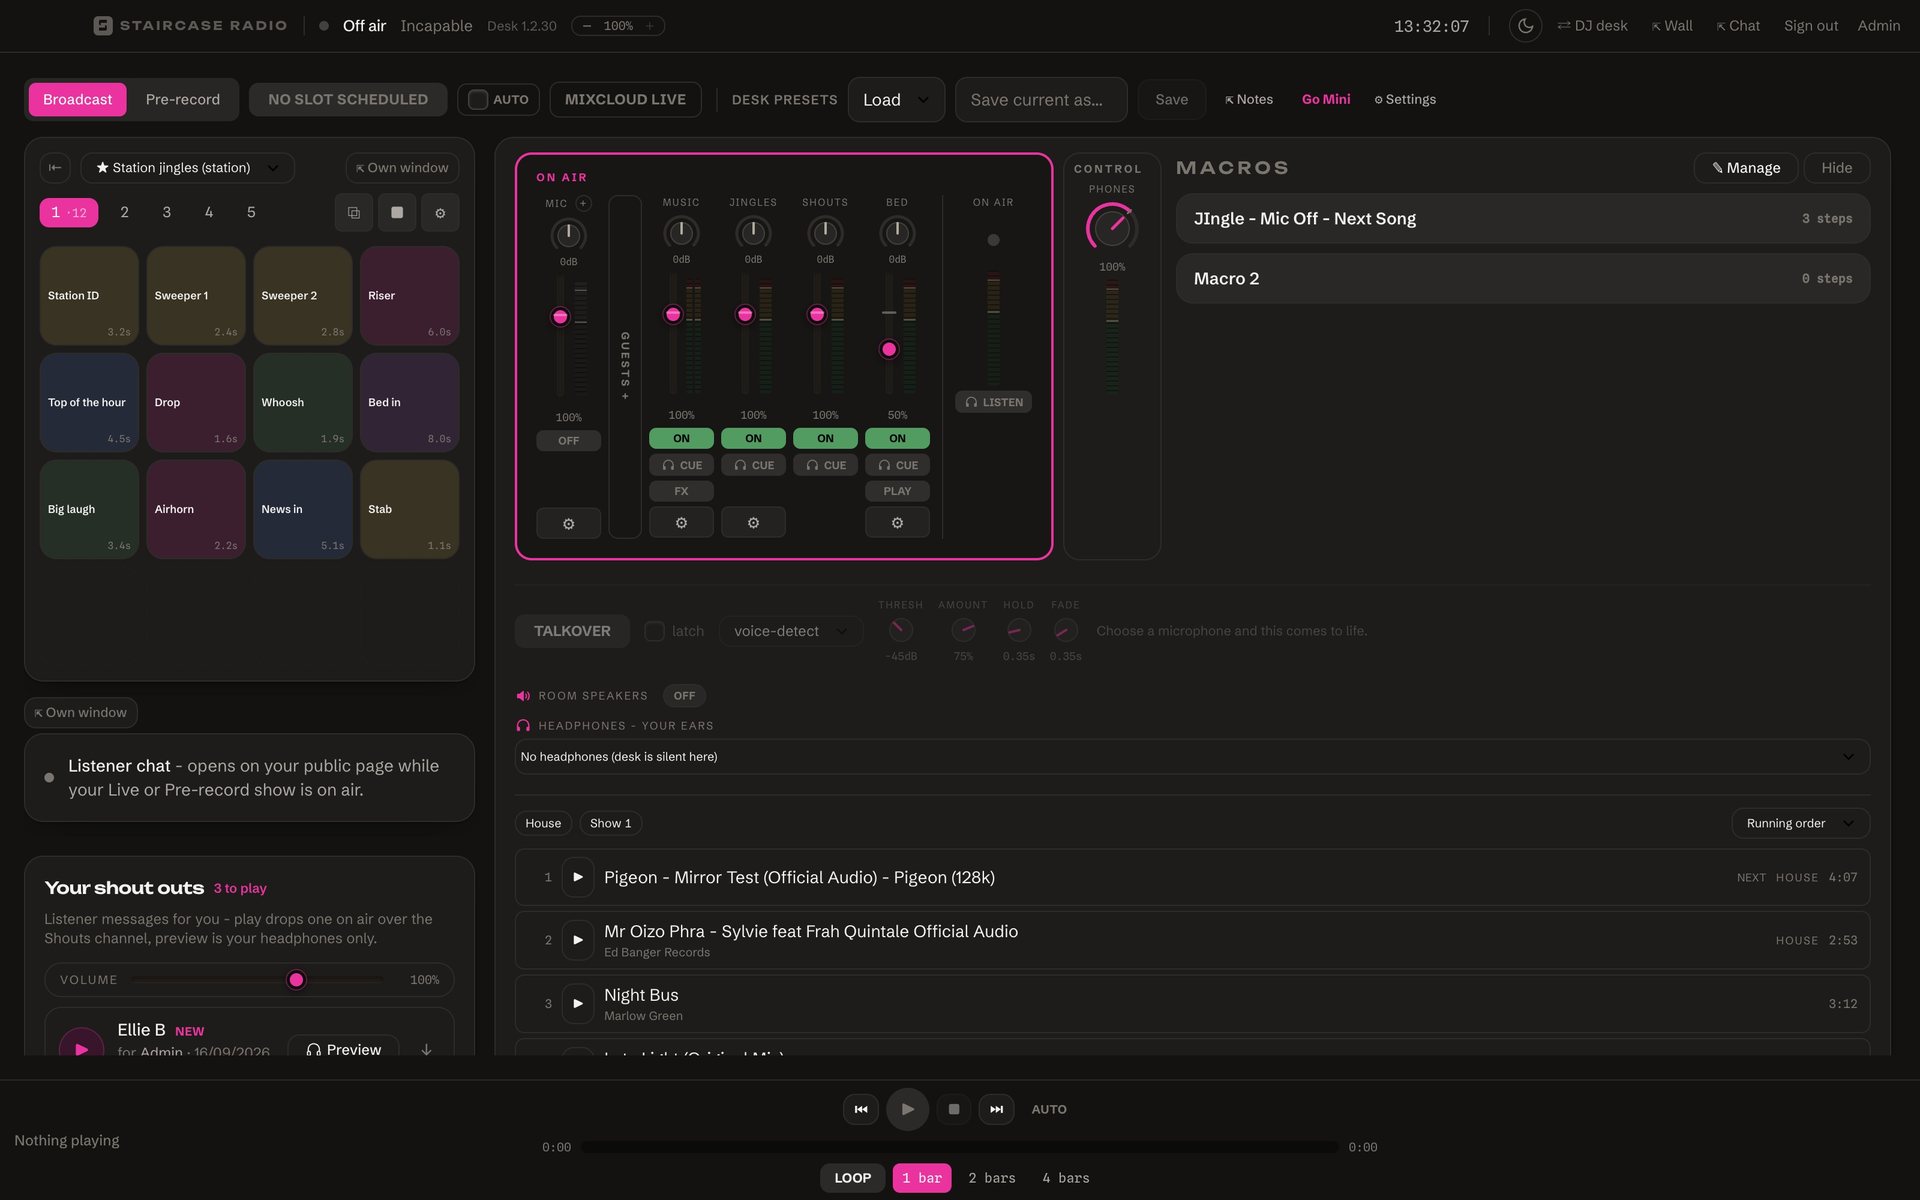Open Station jingles bank dropdown
Viewport: 1920px width, 1200px height.
pos(188,168)
